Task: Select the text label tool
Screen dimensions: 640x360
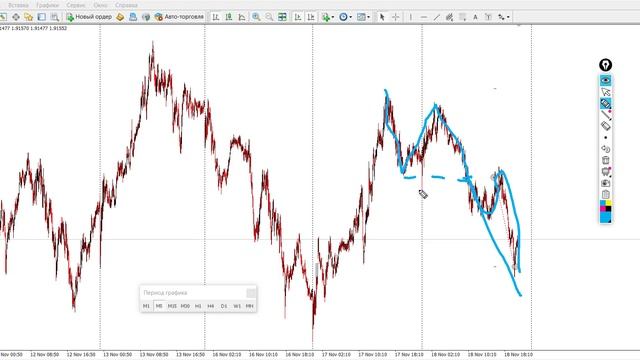Action: [x=488, y=17]
